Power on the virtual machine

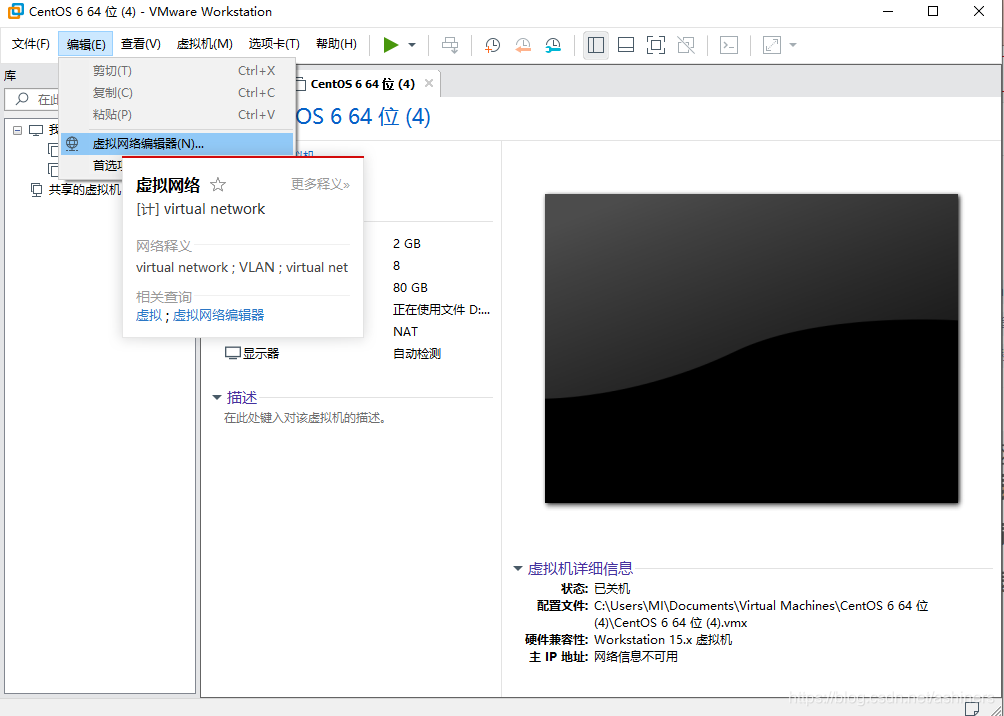pos(391,45)
